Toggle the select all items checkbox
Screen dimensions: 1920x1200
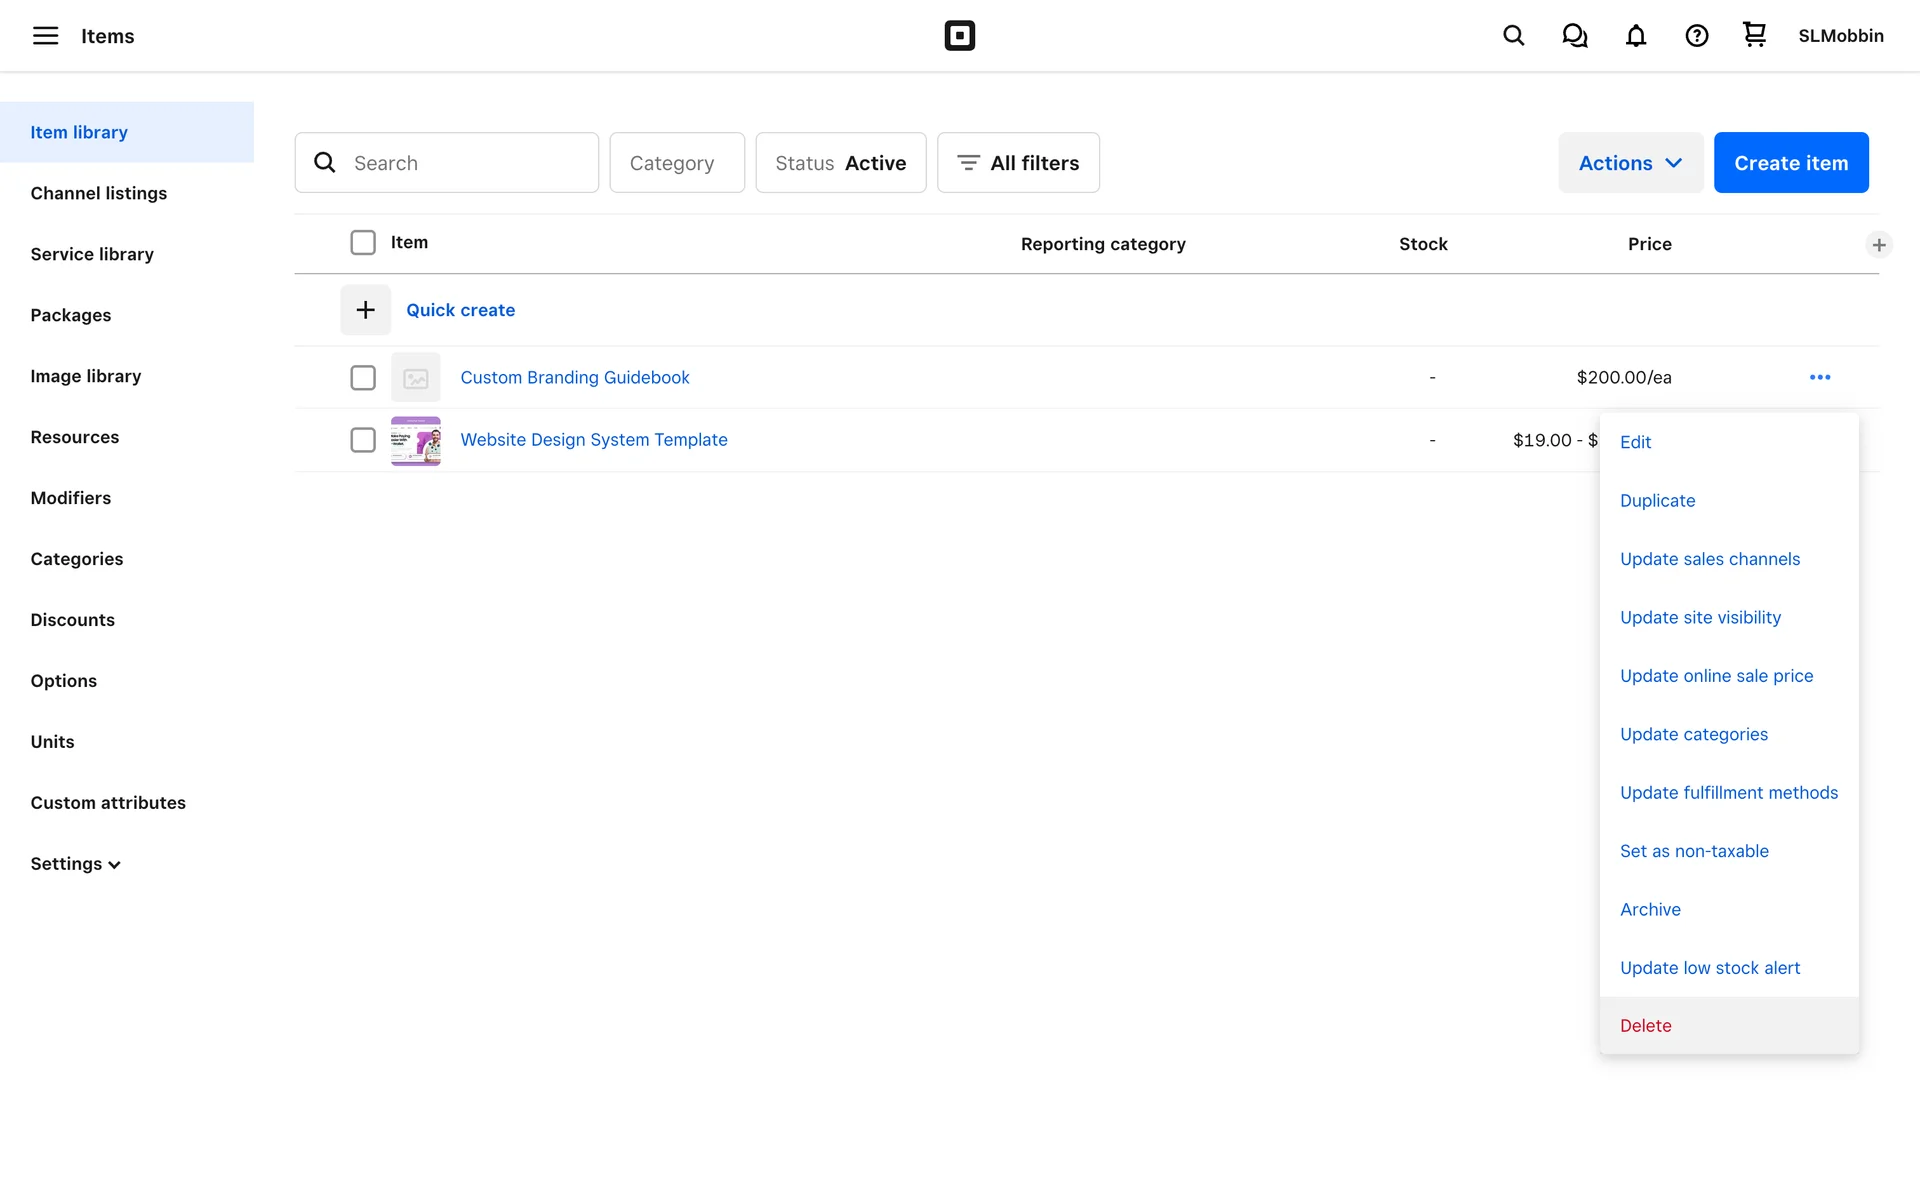(363, 243)
